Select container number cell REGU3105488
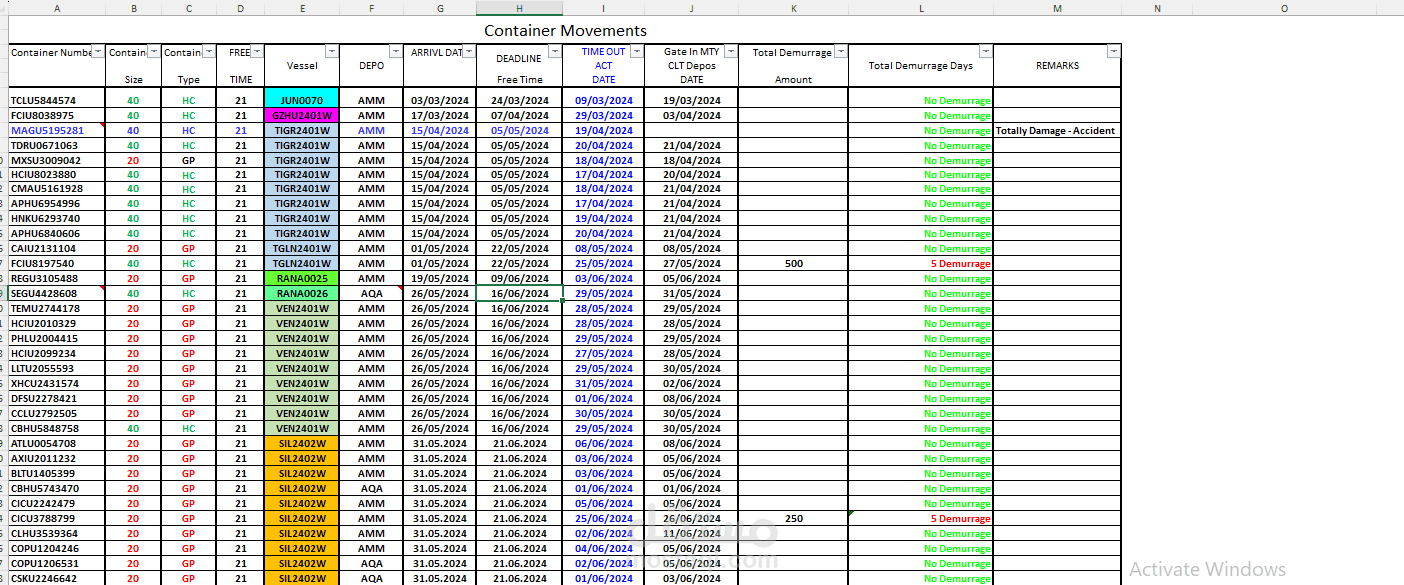1404x585 pixels. pyautogui.click(x=56, y=279)
